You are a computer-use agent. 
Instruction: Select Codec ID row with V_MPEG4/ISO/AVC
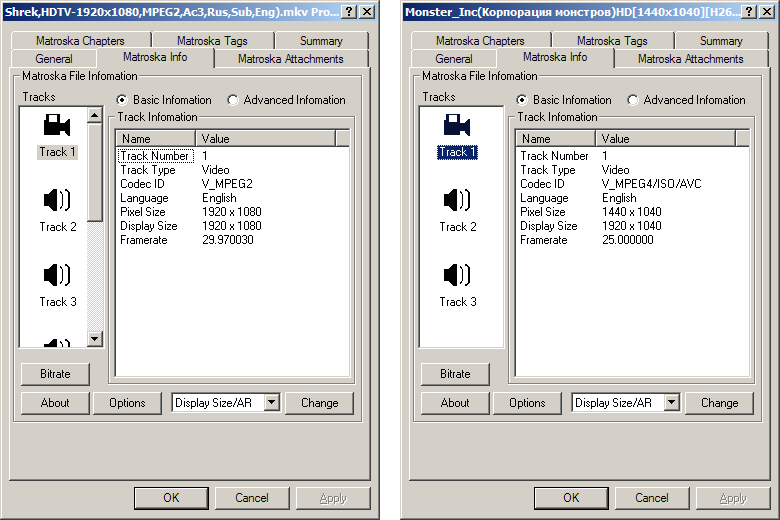[x=632, y=184]
